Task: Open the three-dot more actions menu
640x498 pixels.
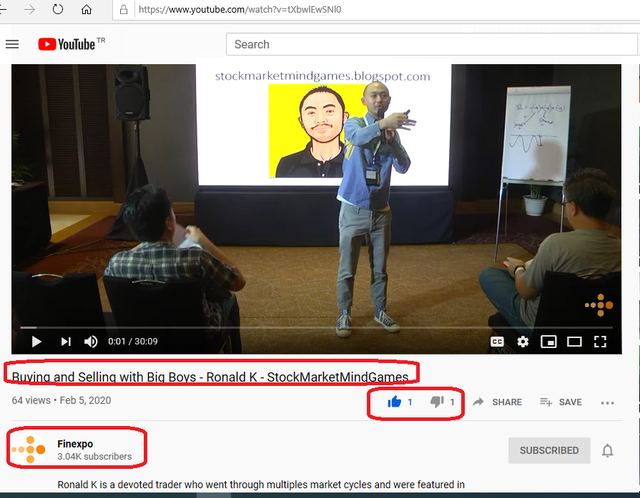Action: click(x=607, y=403)
